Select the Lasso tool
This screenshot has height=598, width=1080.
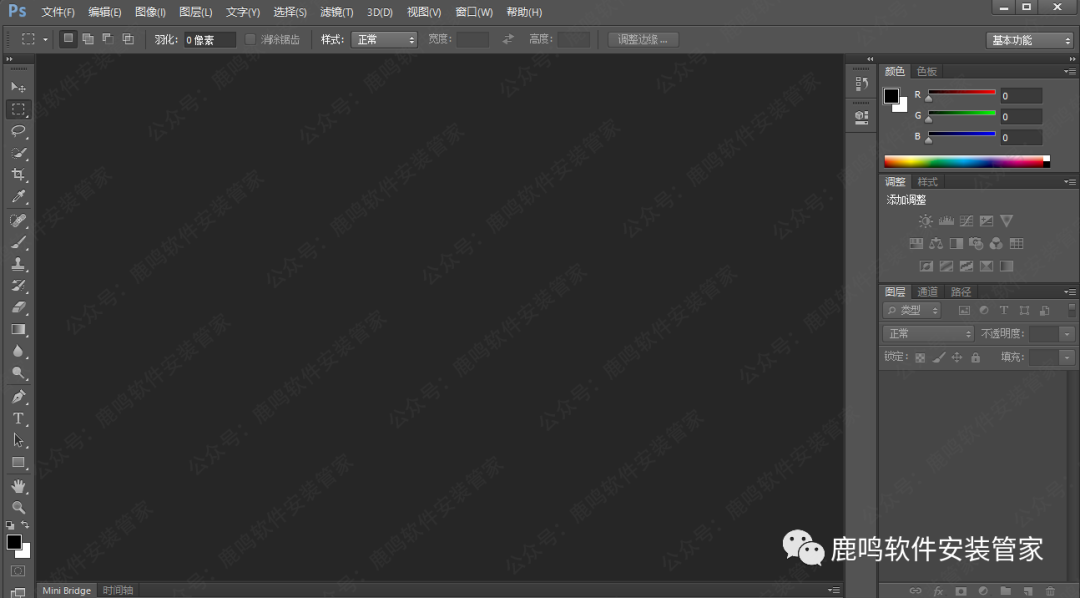(x=18, y=131)
